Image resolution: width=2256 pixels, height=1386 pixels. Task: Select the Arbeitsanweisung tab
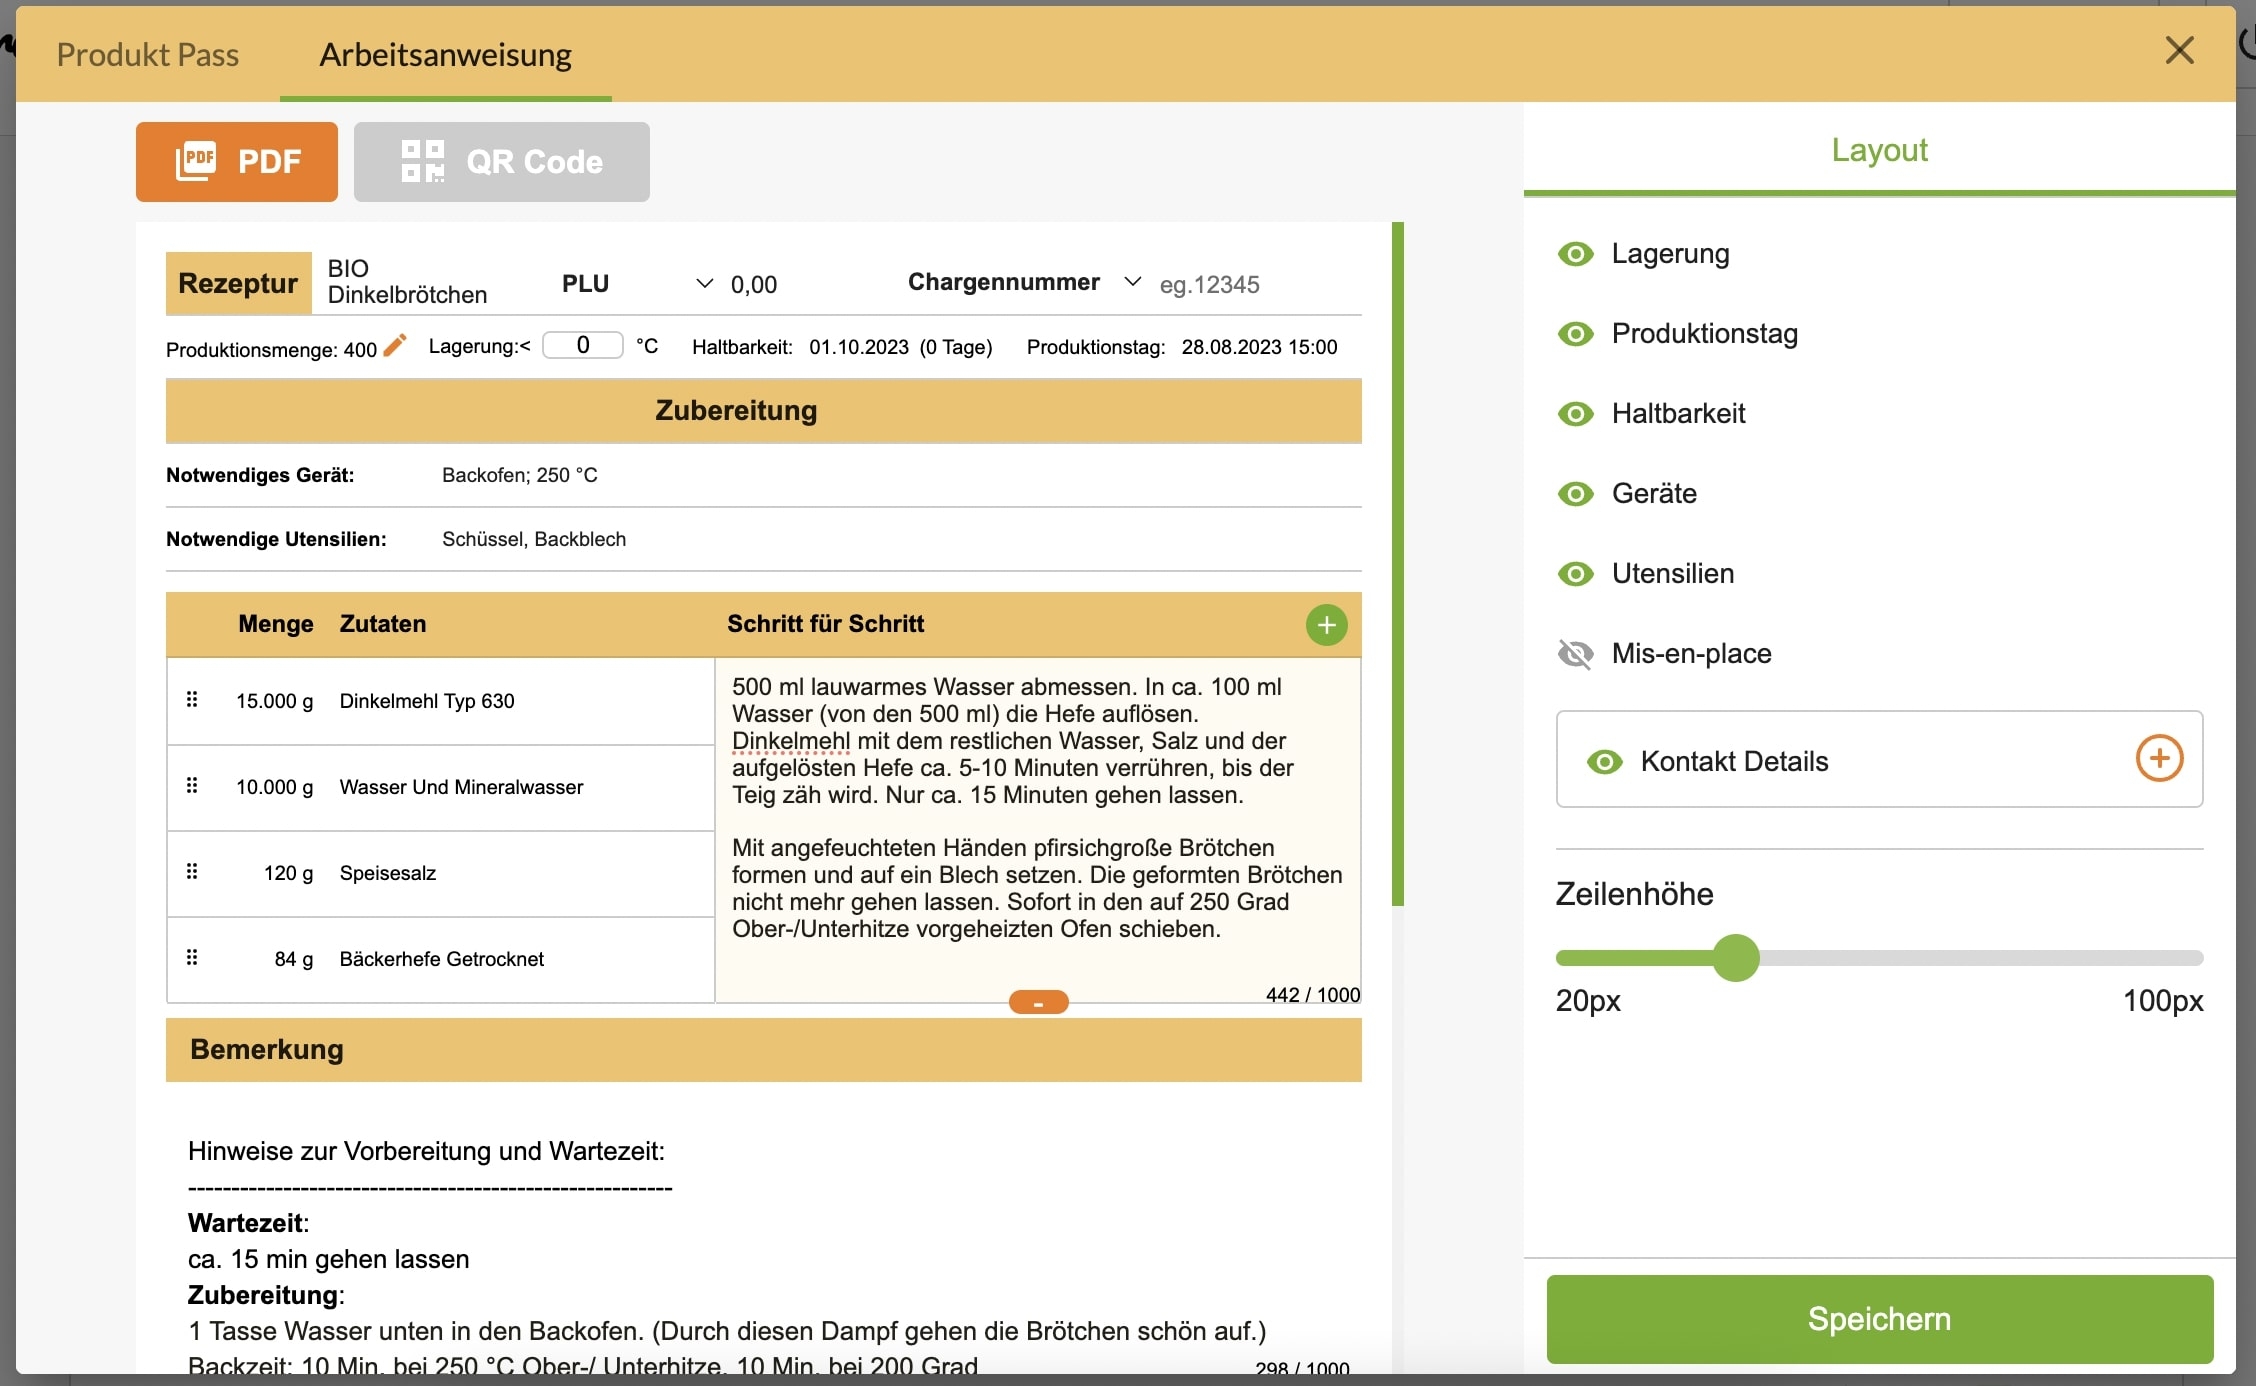tap(445, 54)
